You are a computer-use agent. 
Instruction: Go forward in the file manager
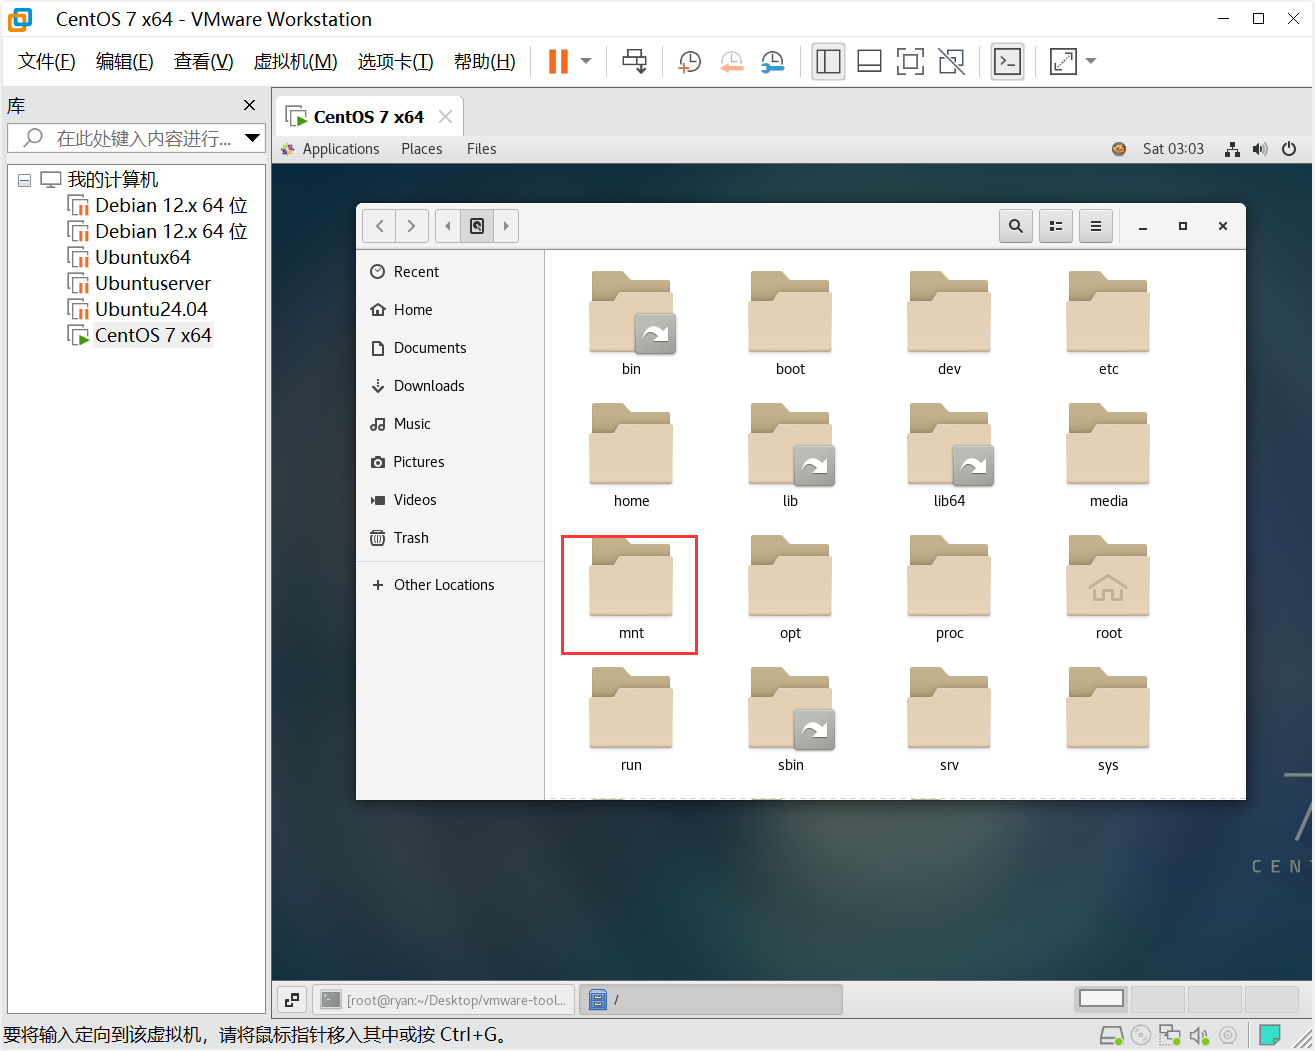click(x=412, y=226)
